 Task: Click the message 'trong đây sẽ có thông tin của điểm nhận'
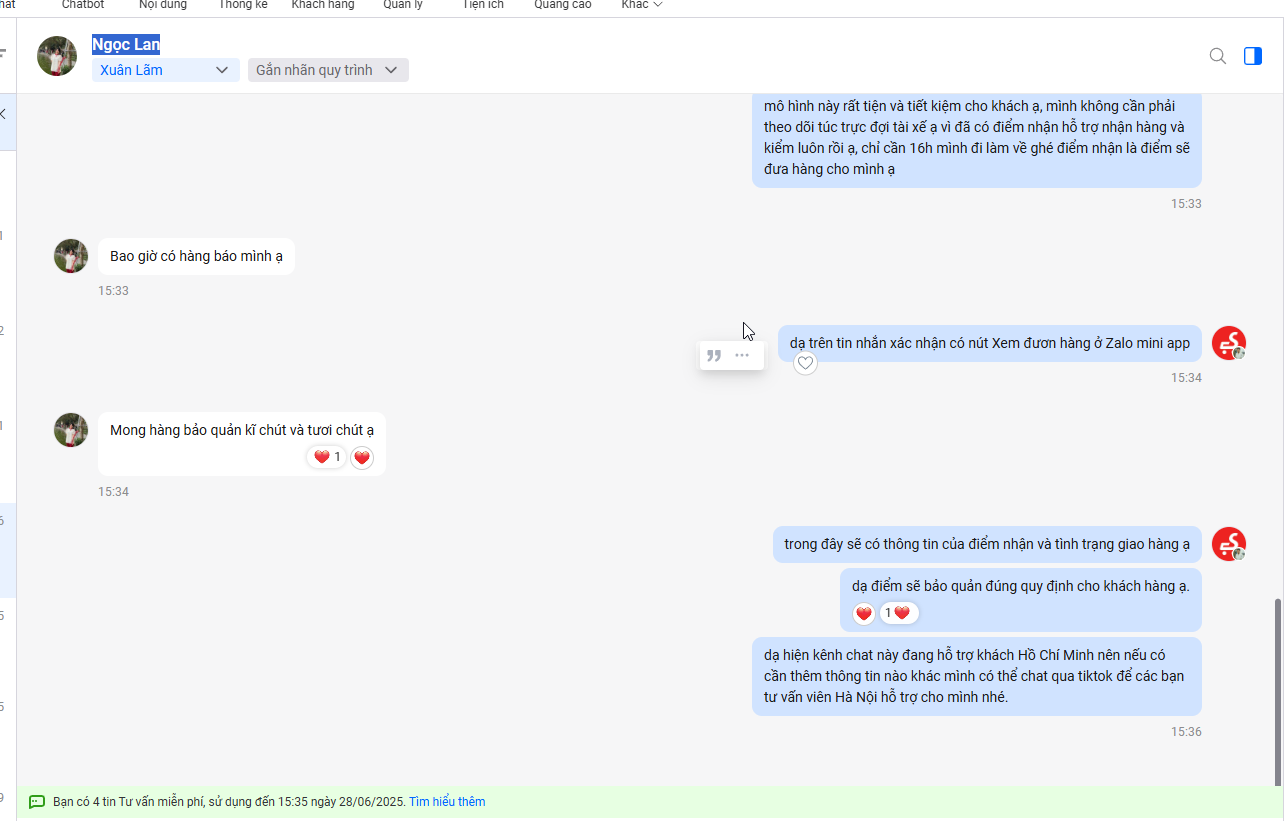tap(987, 544)
